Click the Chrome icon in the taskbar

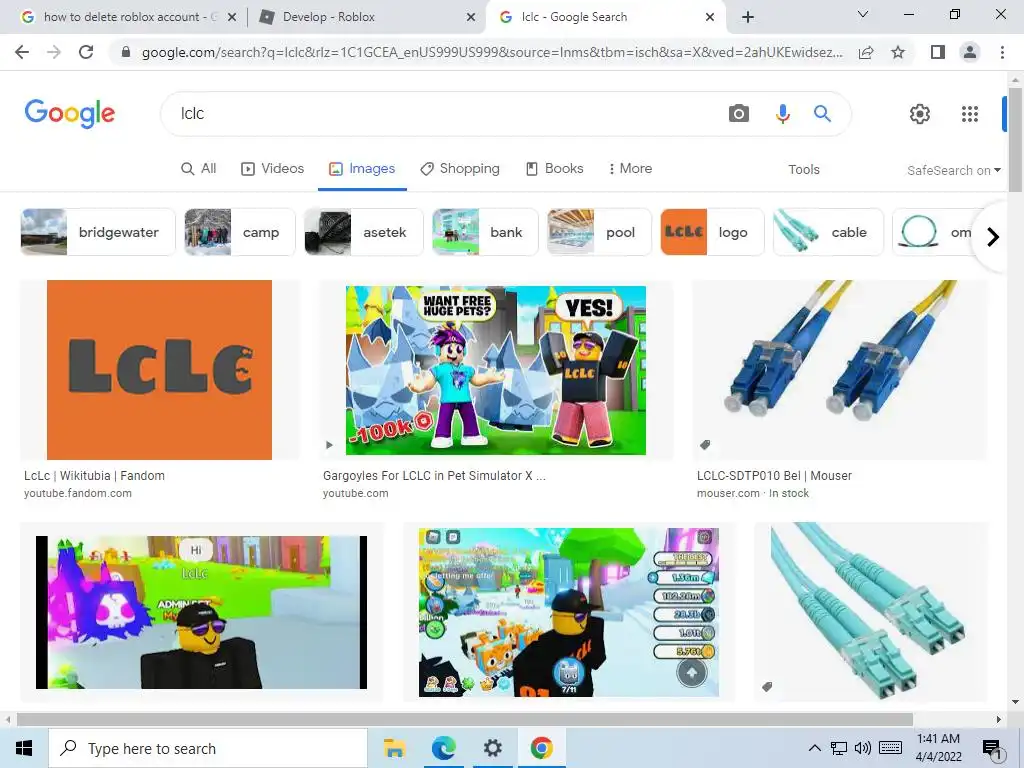point(541,748)
